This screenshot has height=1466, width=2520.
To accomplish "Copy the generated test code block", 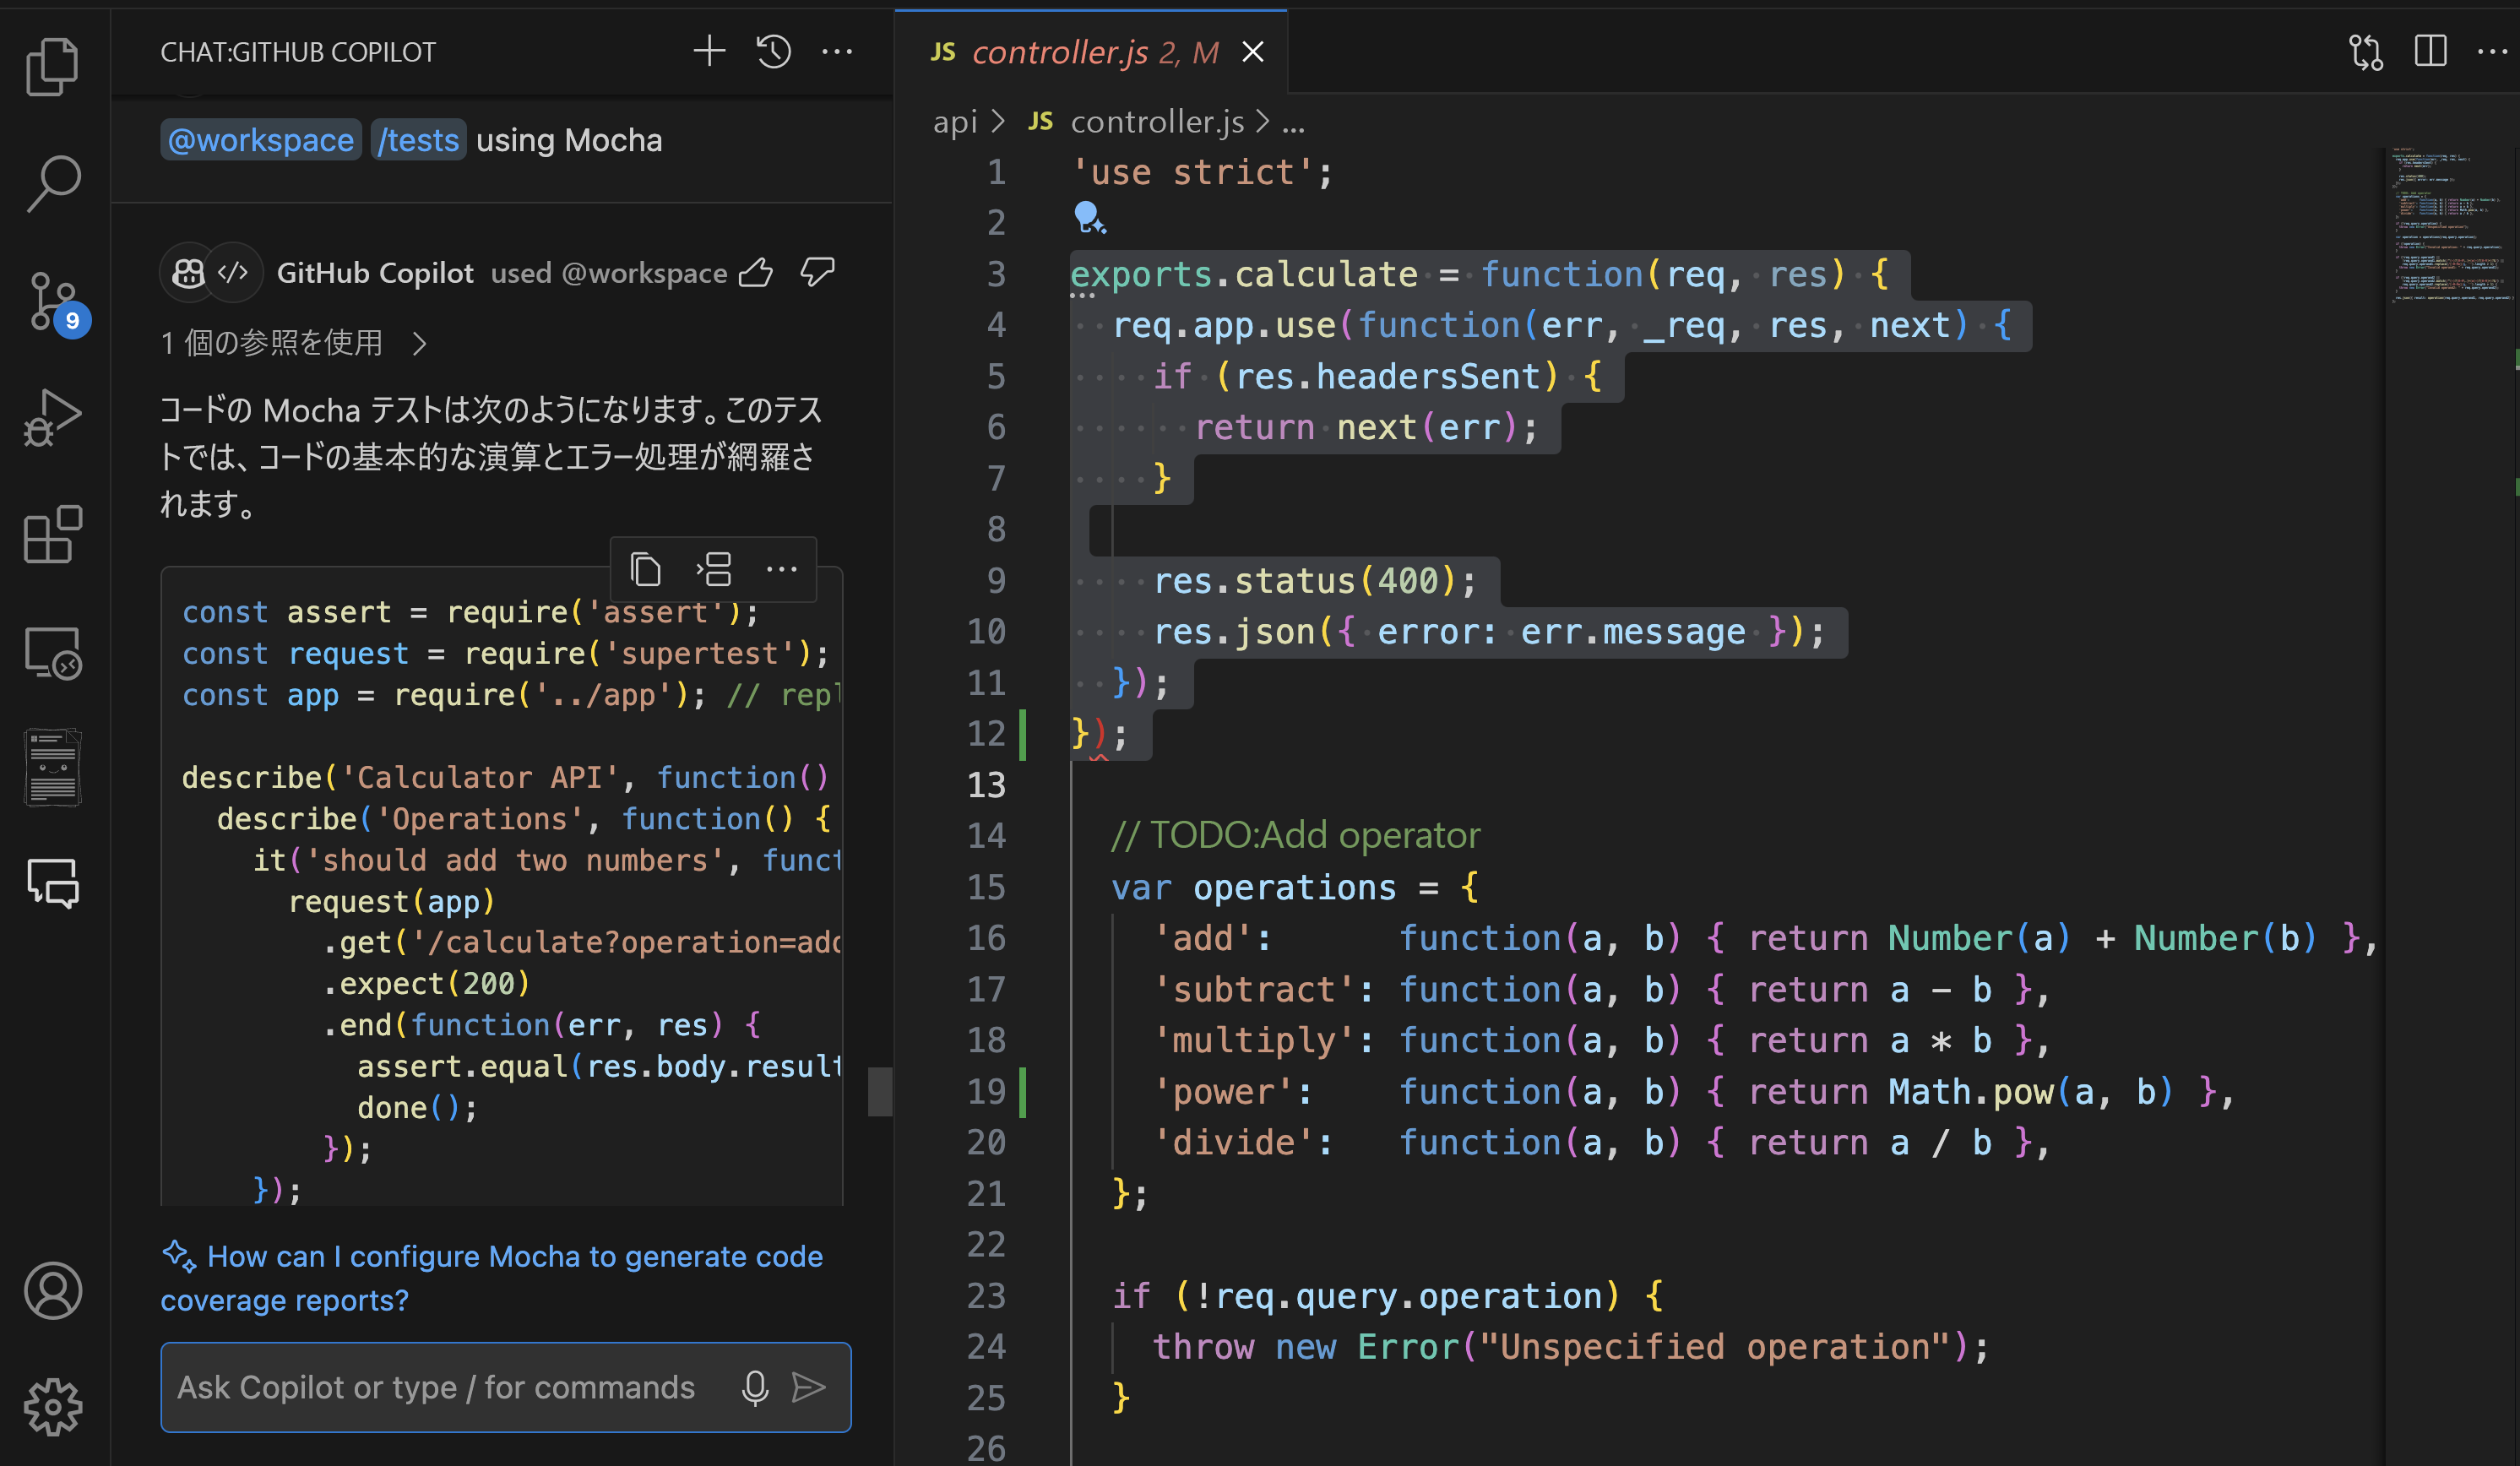I will (x=645, y=570).
